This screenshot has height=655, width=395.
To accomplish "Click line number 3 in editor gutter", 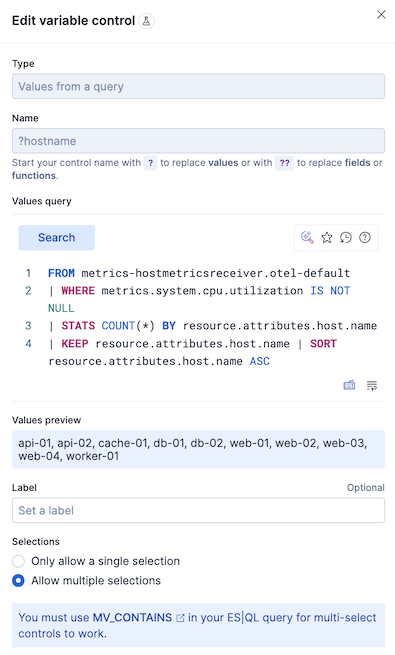I will [28, 326].
